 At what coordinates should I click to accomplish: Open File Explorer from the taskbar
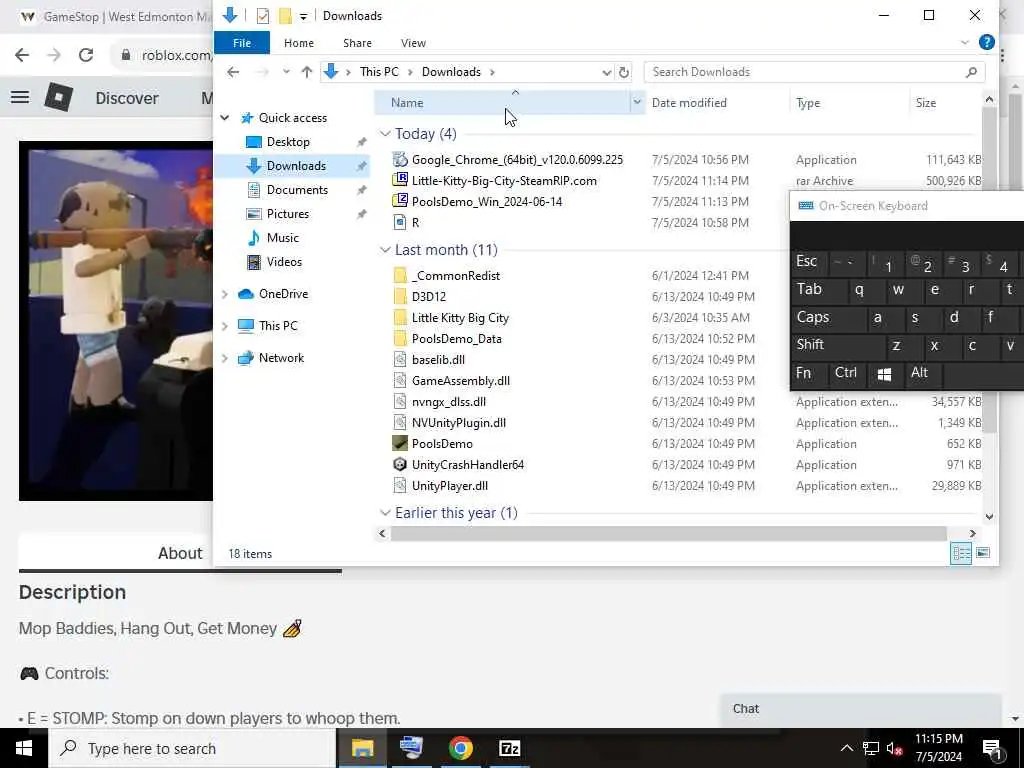pos(362,748)
